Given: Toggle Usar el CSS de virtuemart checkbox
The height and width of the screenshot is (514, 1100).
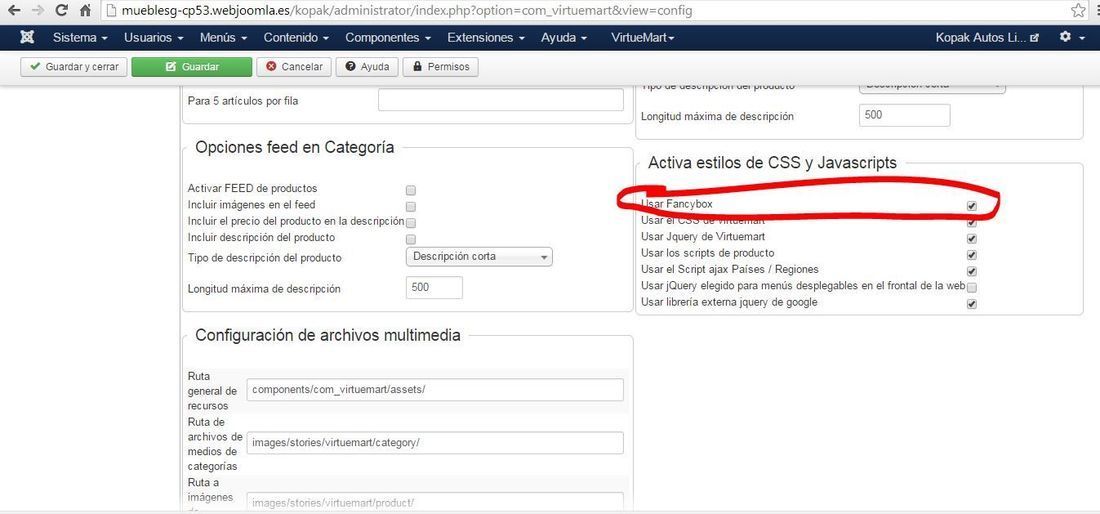Looking at the screenshot, I should tap(972, 222).
